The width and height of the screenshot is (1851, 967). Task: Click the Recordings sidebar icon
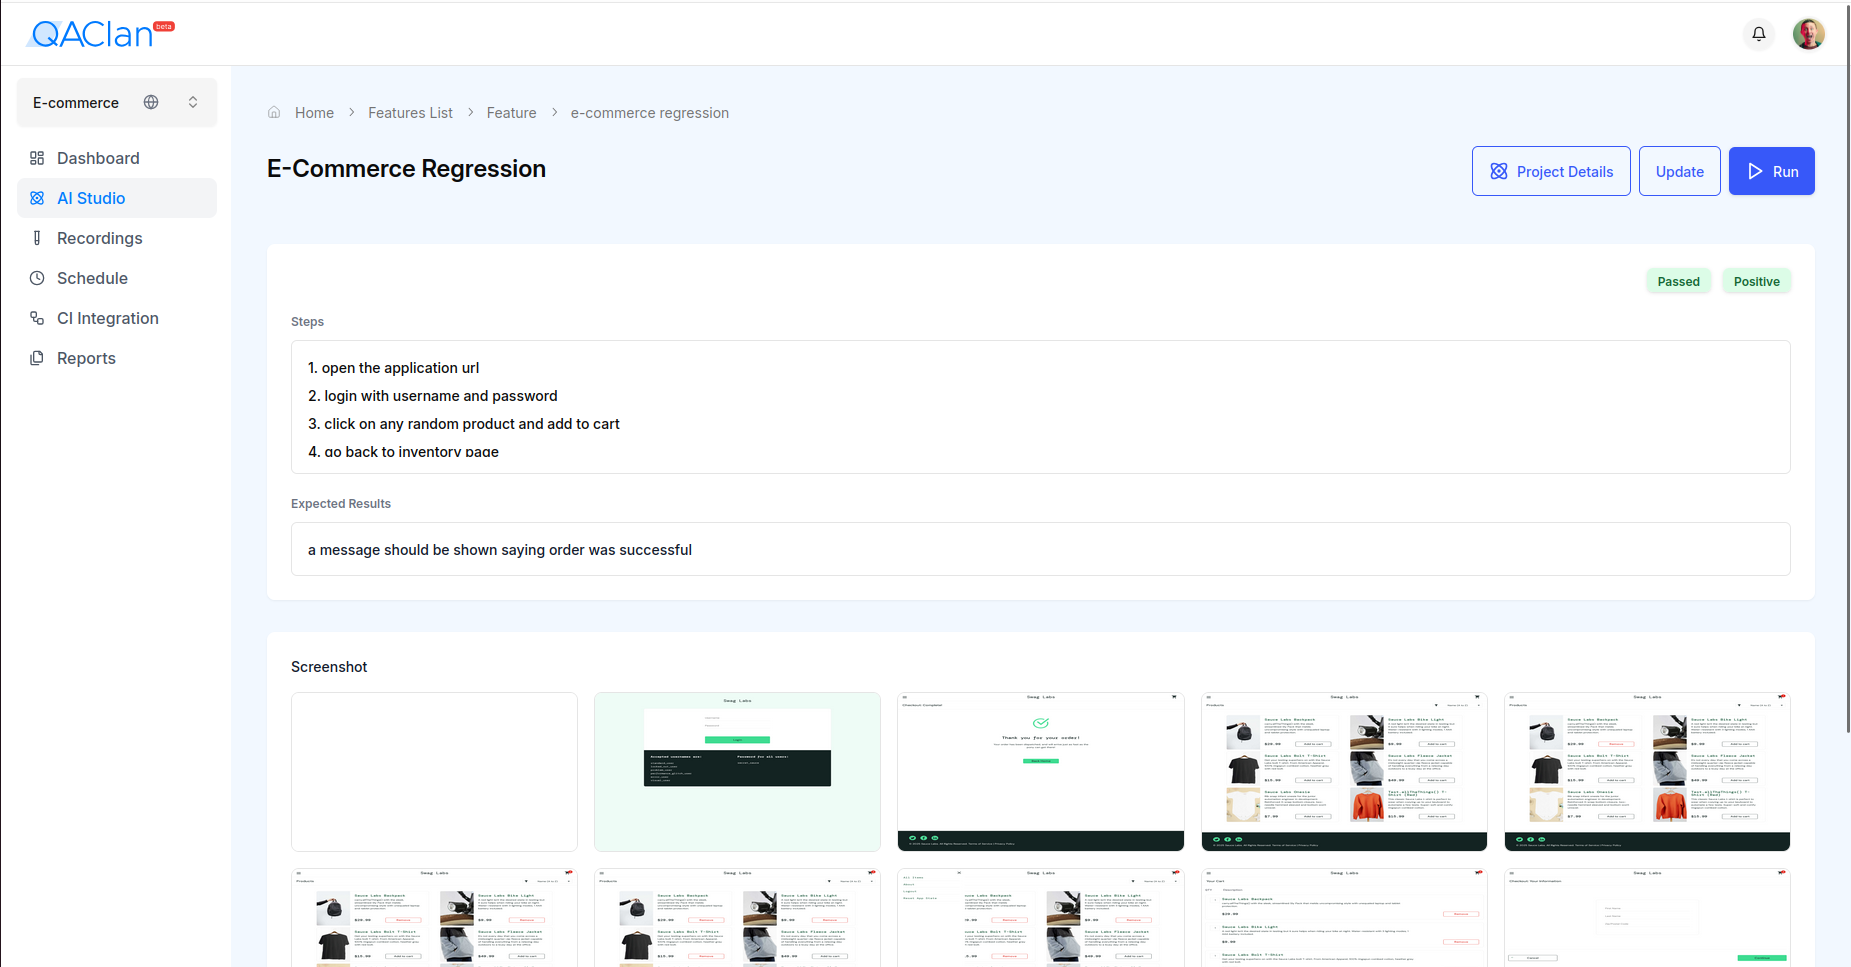pyautogui.click(x=37, y=238)
